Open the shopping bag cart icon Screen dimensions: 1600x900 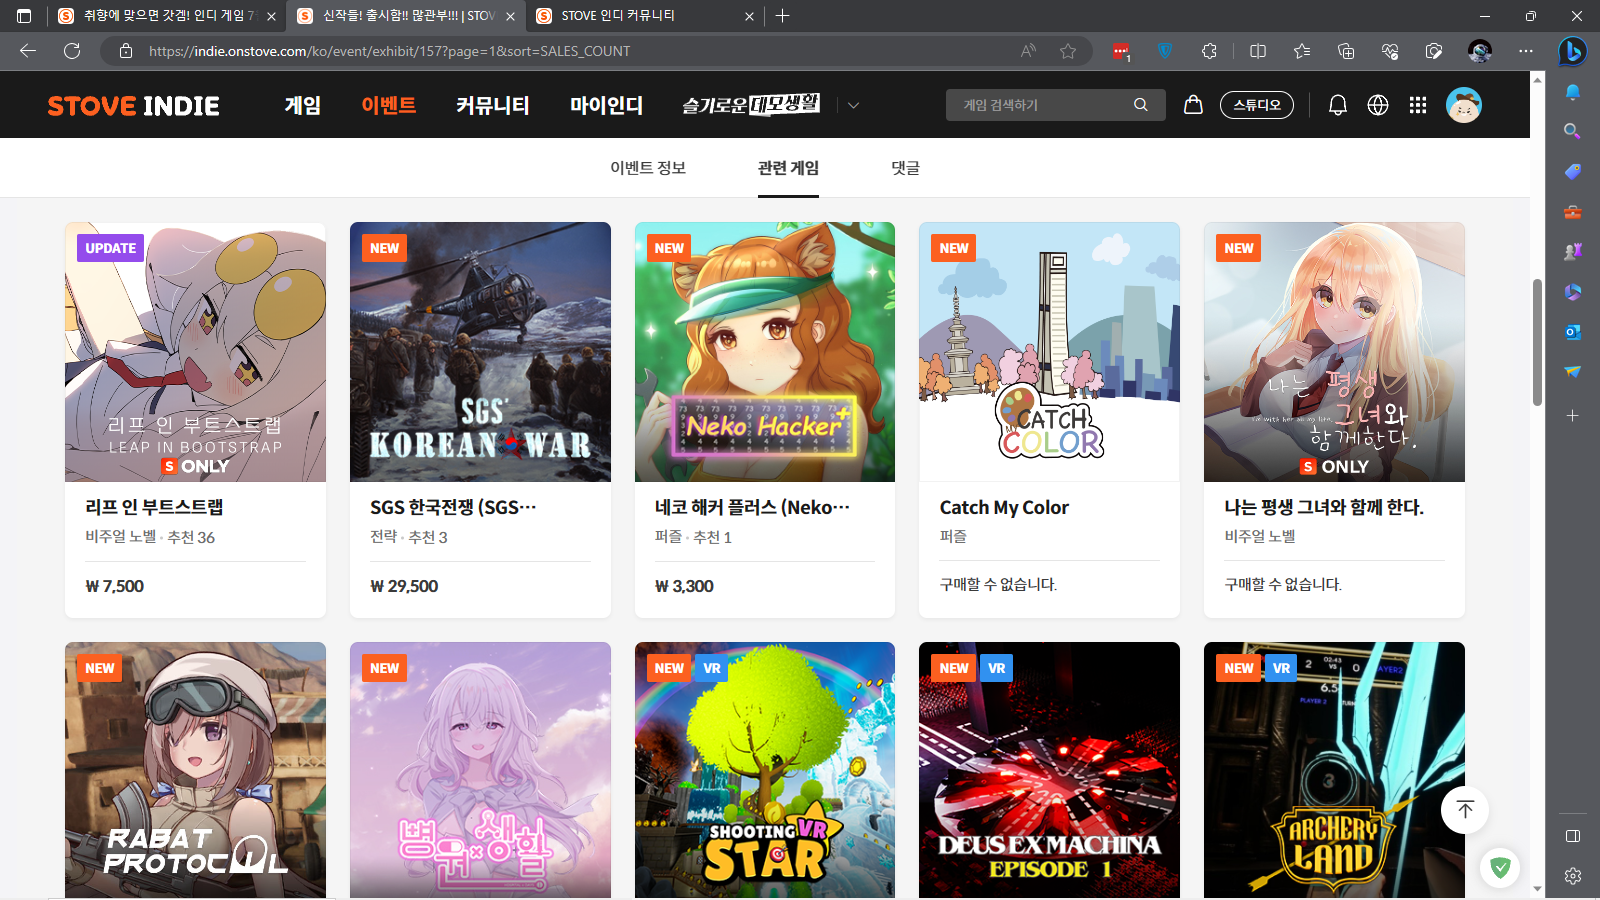coord(1193,105)
